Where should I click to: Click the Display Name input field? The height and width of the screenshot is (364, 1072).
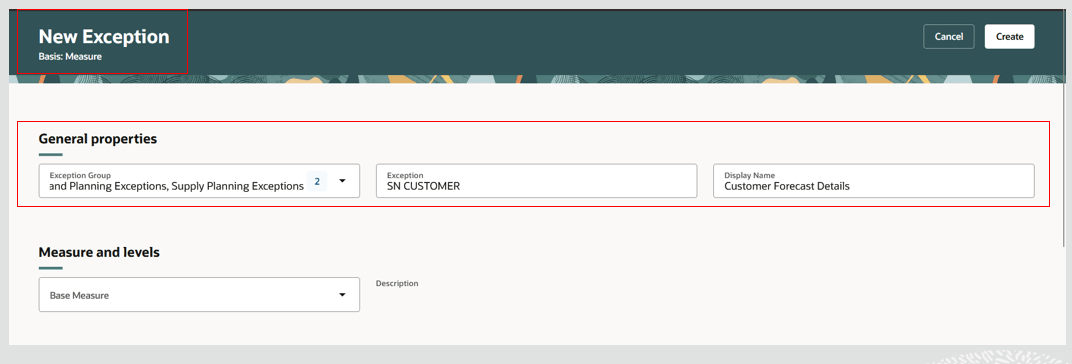click(x=874, y=181)
